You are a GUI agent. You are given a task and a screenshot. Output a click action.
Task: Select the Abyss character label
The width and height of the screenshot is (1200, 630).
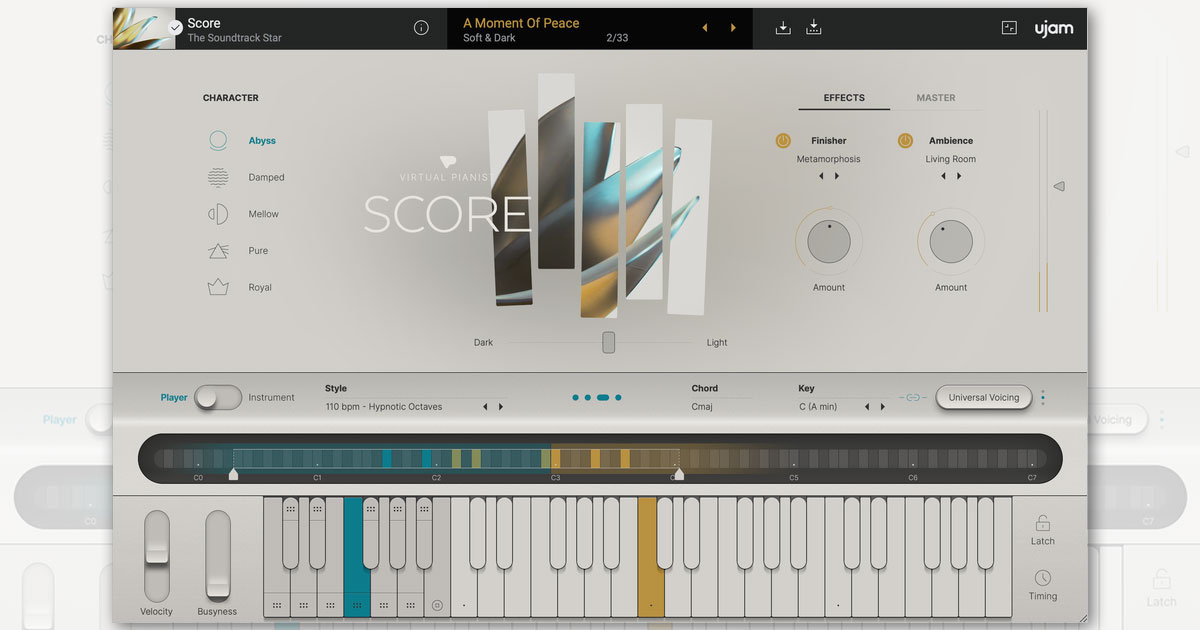262,141
